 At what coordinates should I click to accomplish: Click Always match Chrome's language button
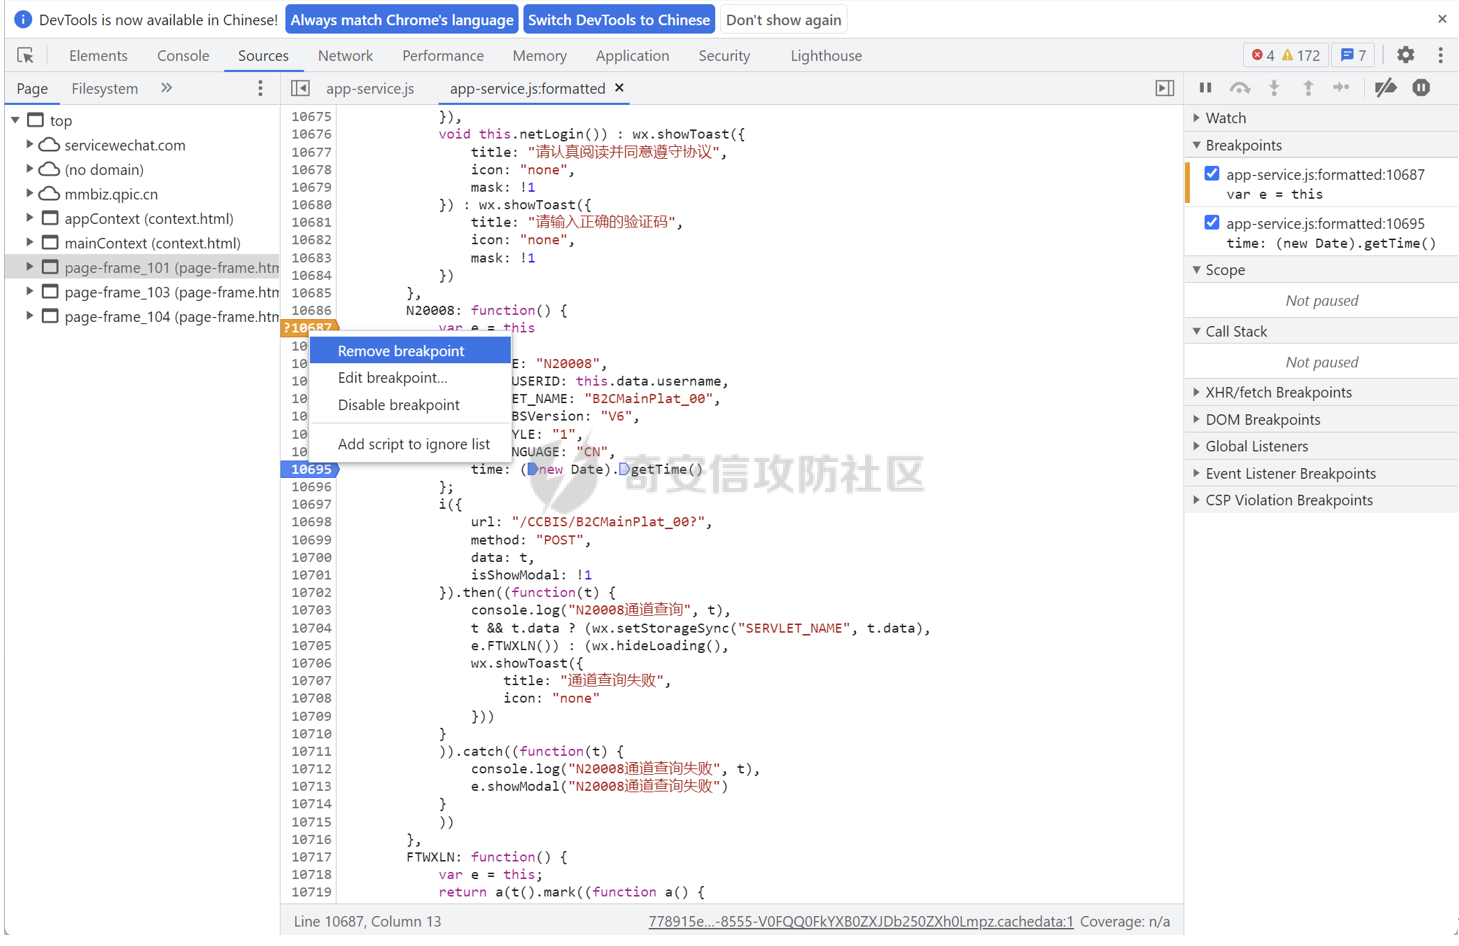click(402, 20)
